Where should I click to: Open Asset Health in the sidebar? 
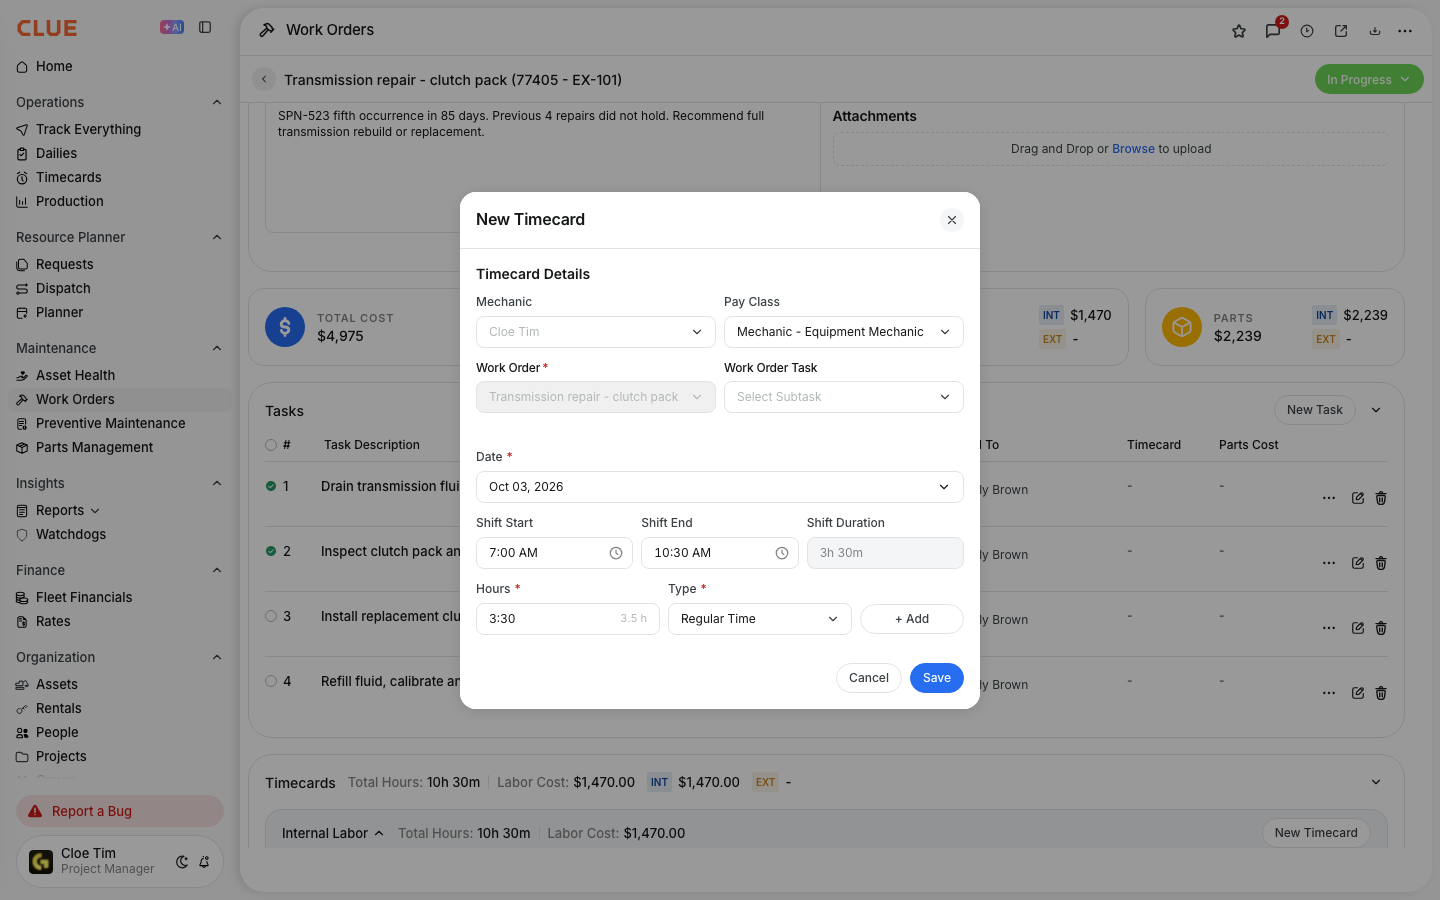click(x=120, y=376)
